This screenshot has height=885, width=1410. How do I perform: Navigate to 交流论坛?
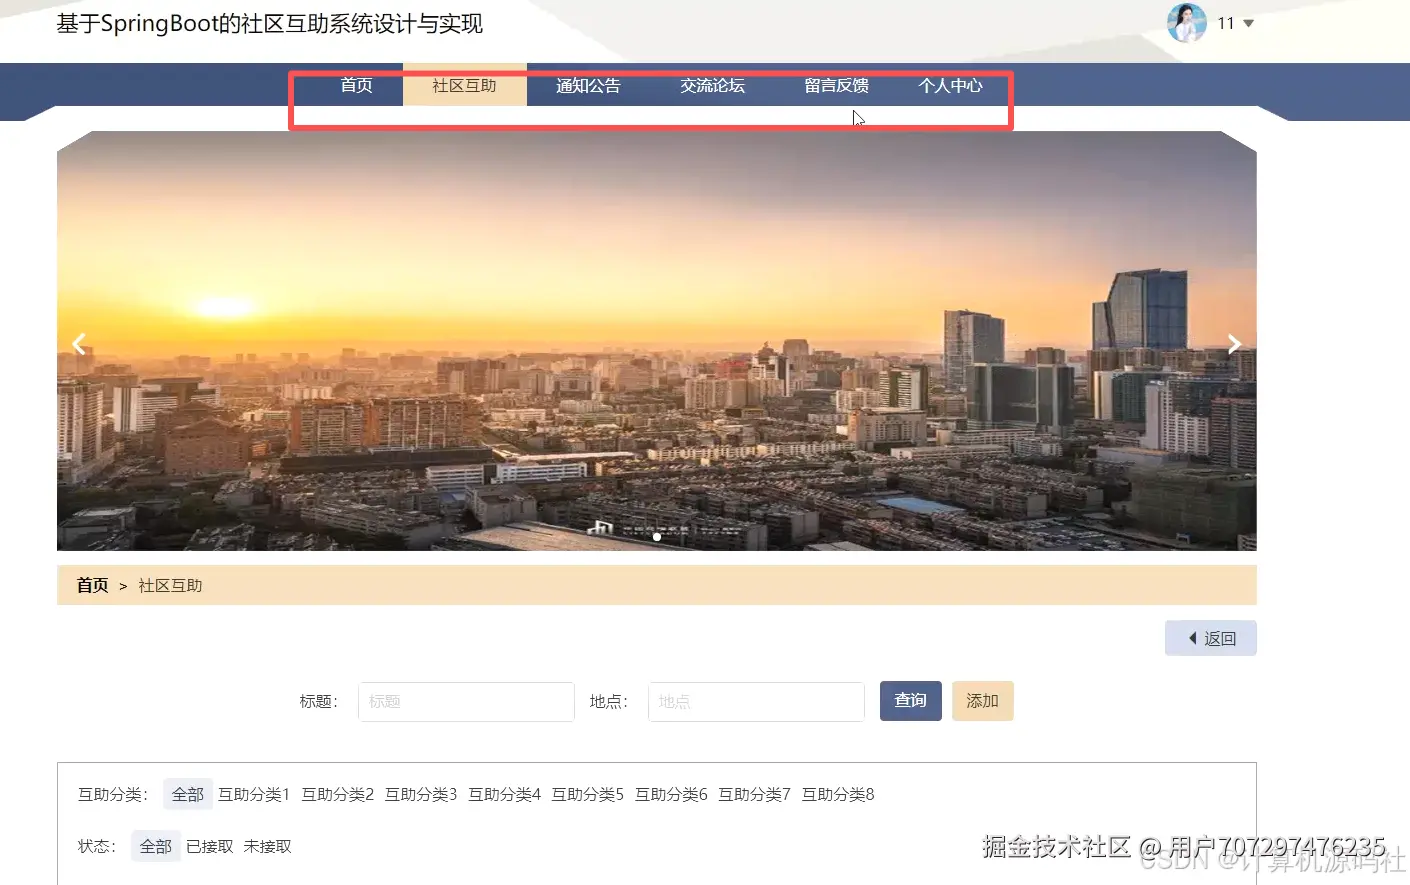click(x=712, y=86)
